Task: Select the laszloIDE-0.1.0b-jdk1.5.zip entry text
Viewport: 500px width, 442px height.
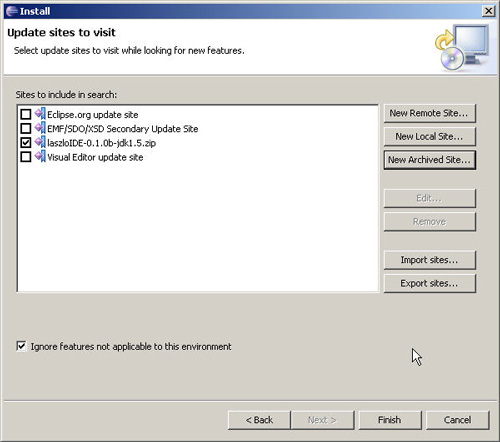Action: pos(101,143)
